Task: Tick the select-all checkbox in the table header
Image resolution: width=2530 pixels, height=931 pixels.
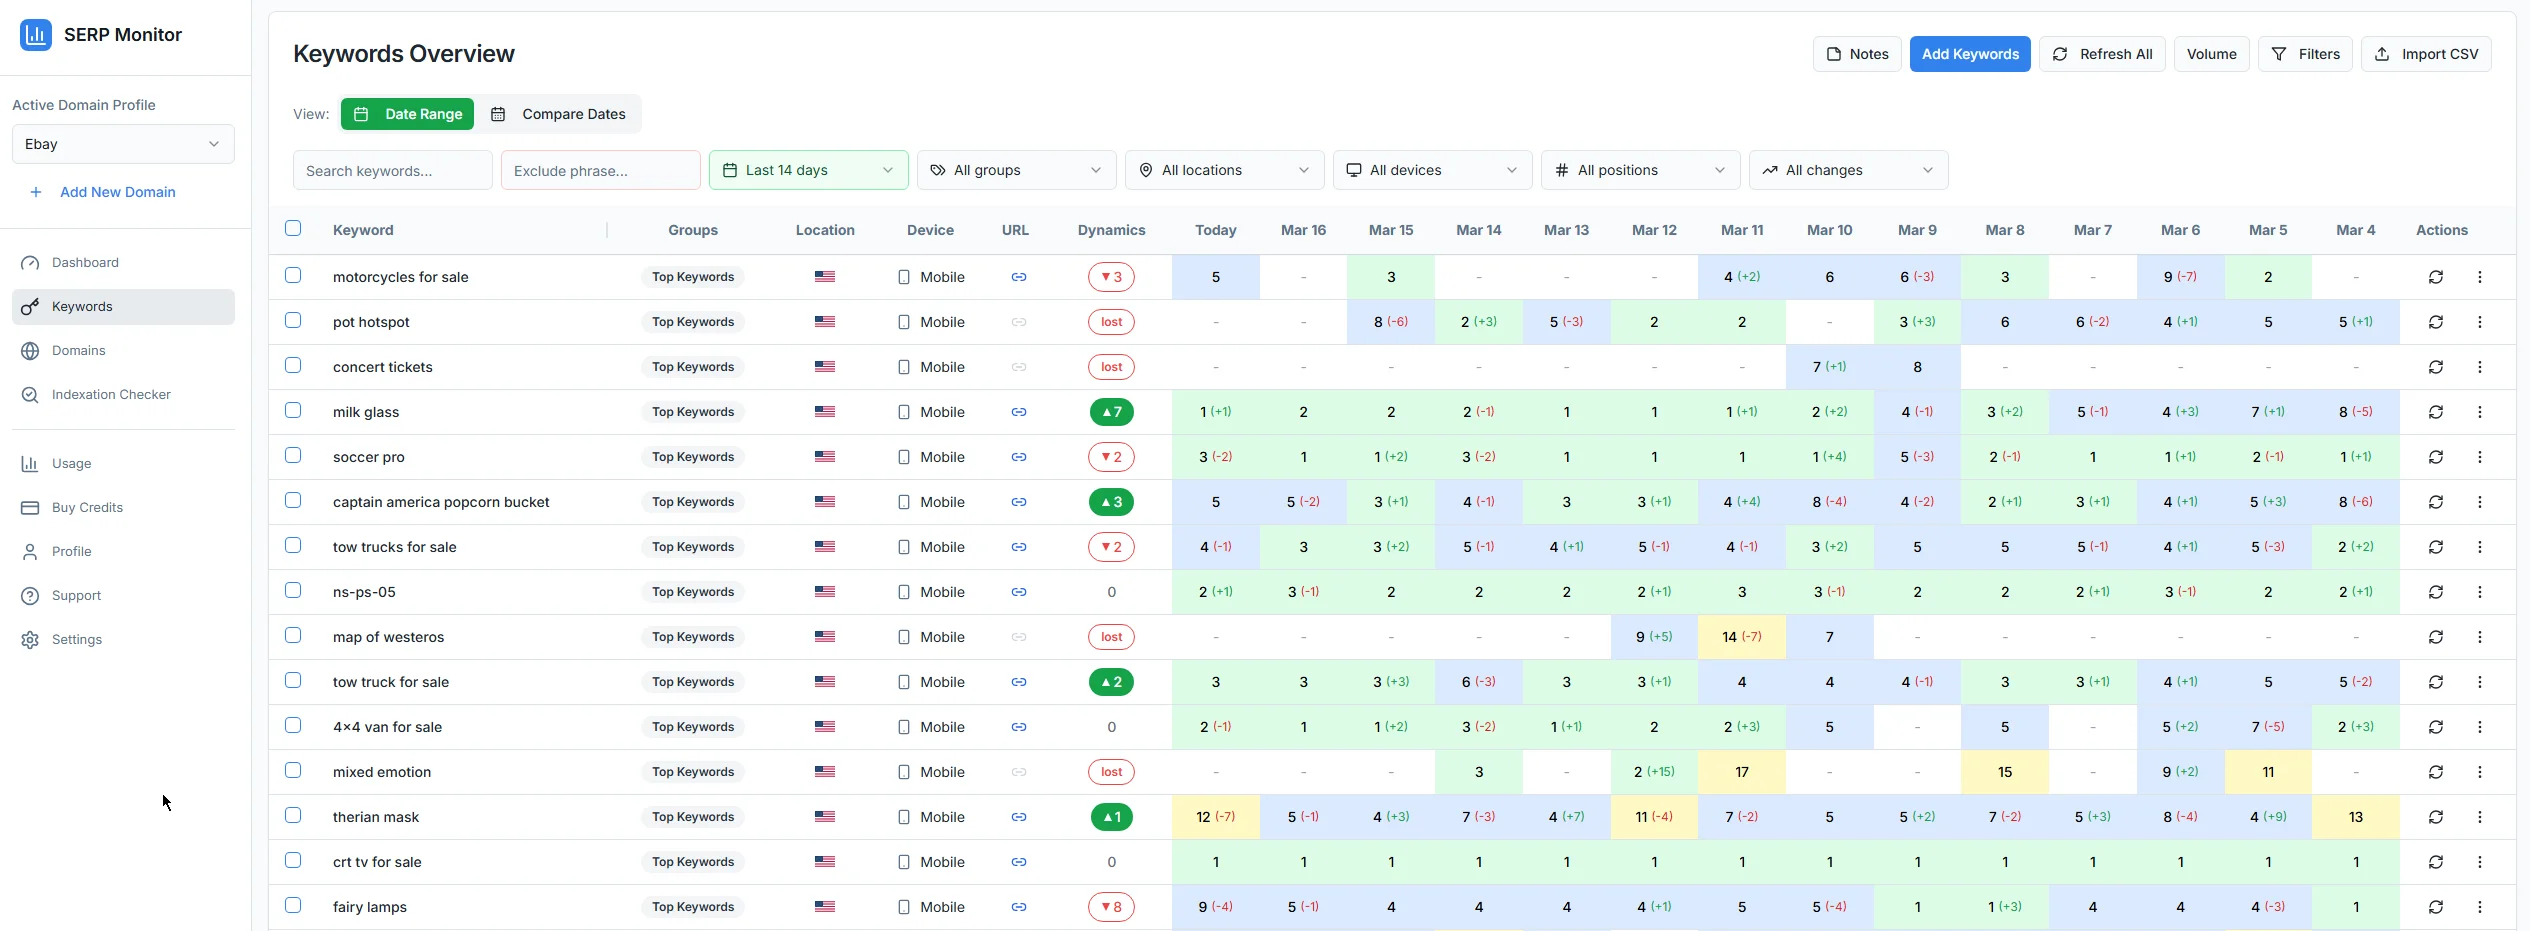Action: point(293,228)
